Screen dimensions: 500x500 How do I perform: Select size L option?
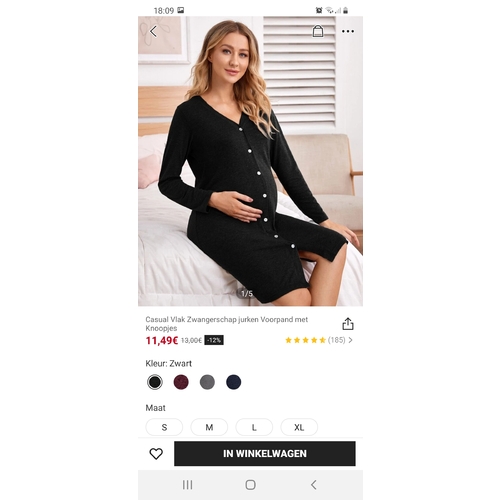pyautogui.click(x=254, y=427)
